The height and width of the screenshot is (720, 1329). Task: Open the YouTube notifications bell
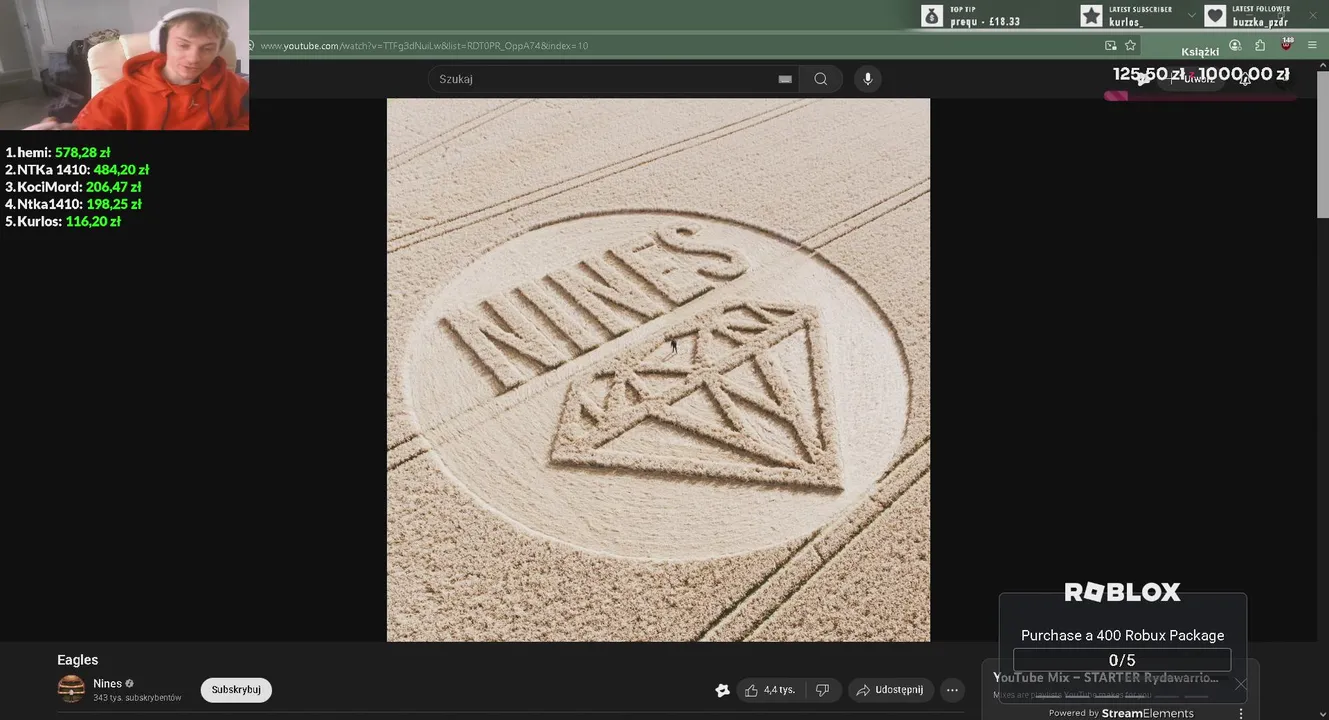coord(1245,79)
